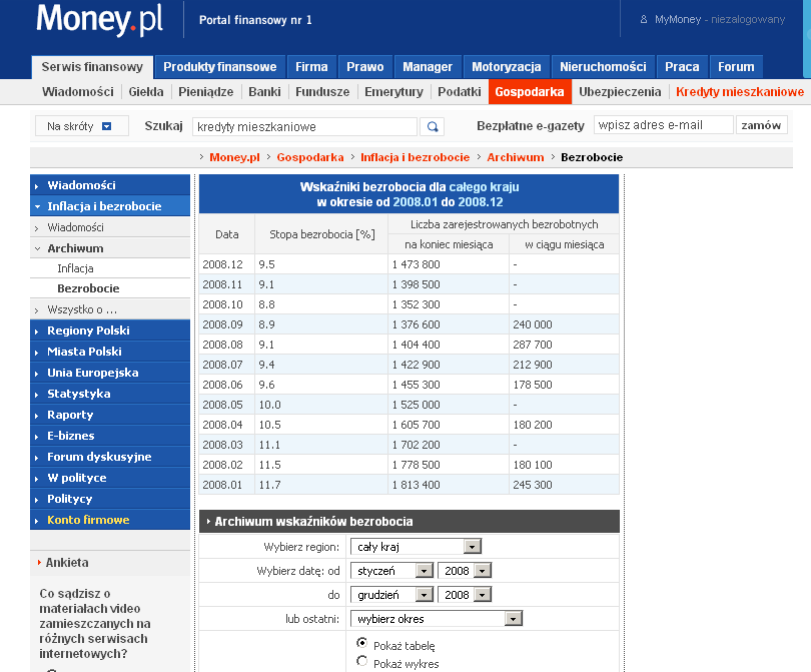Select the Gospodarka submenu item
This screenshot has width=811, height=672.
[530, 92]
